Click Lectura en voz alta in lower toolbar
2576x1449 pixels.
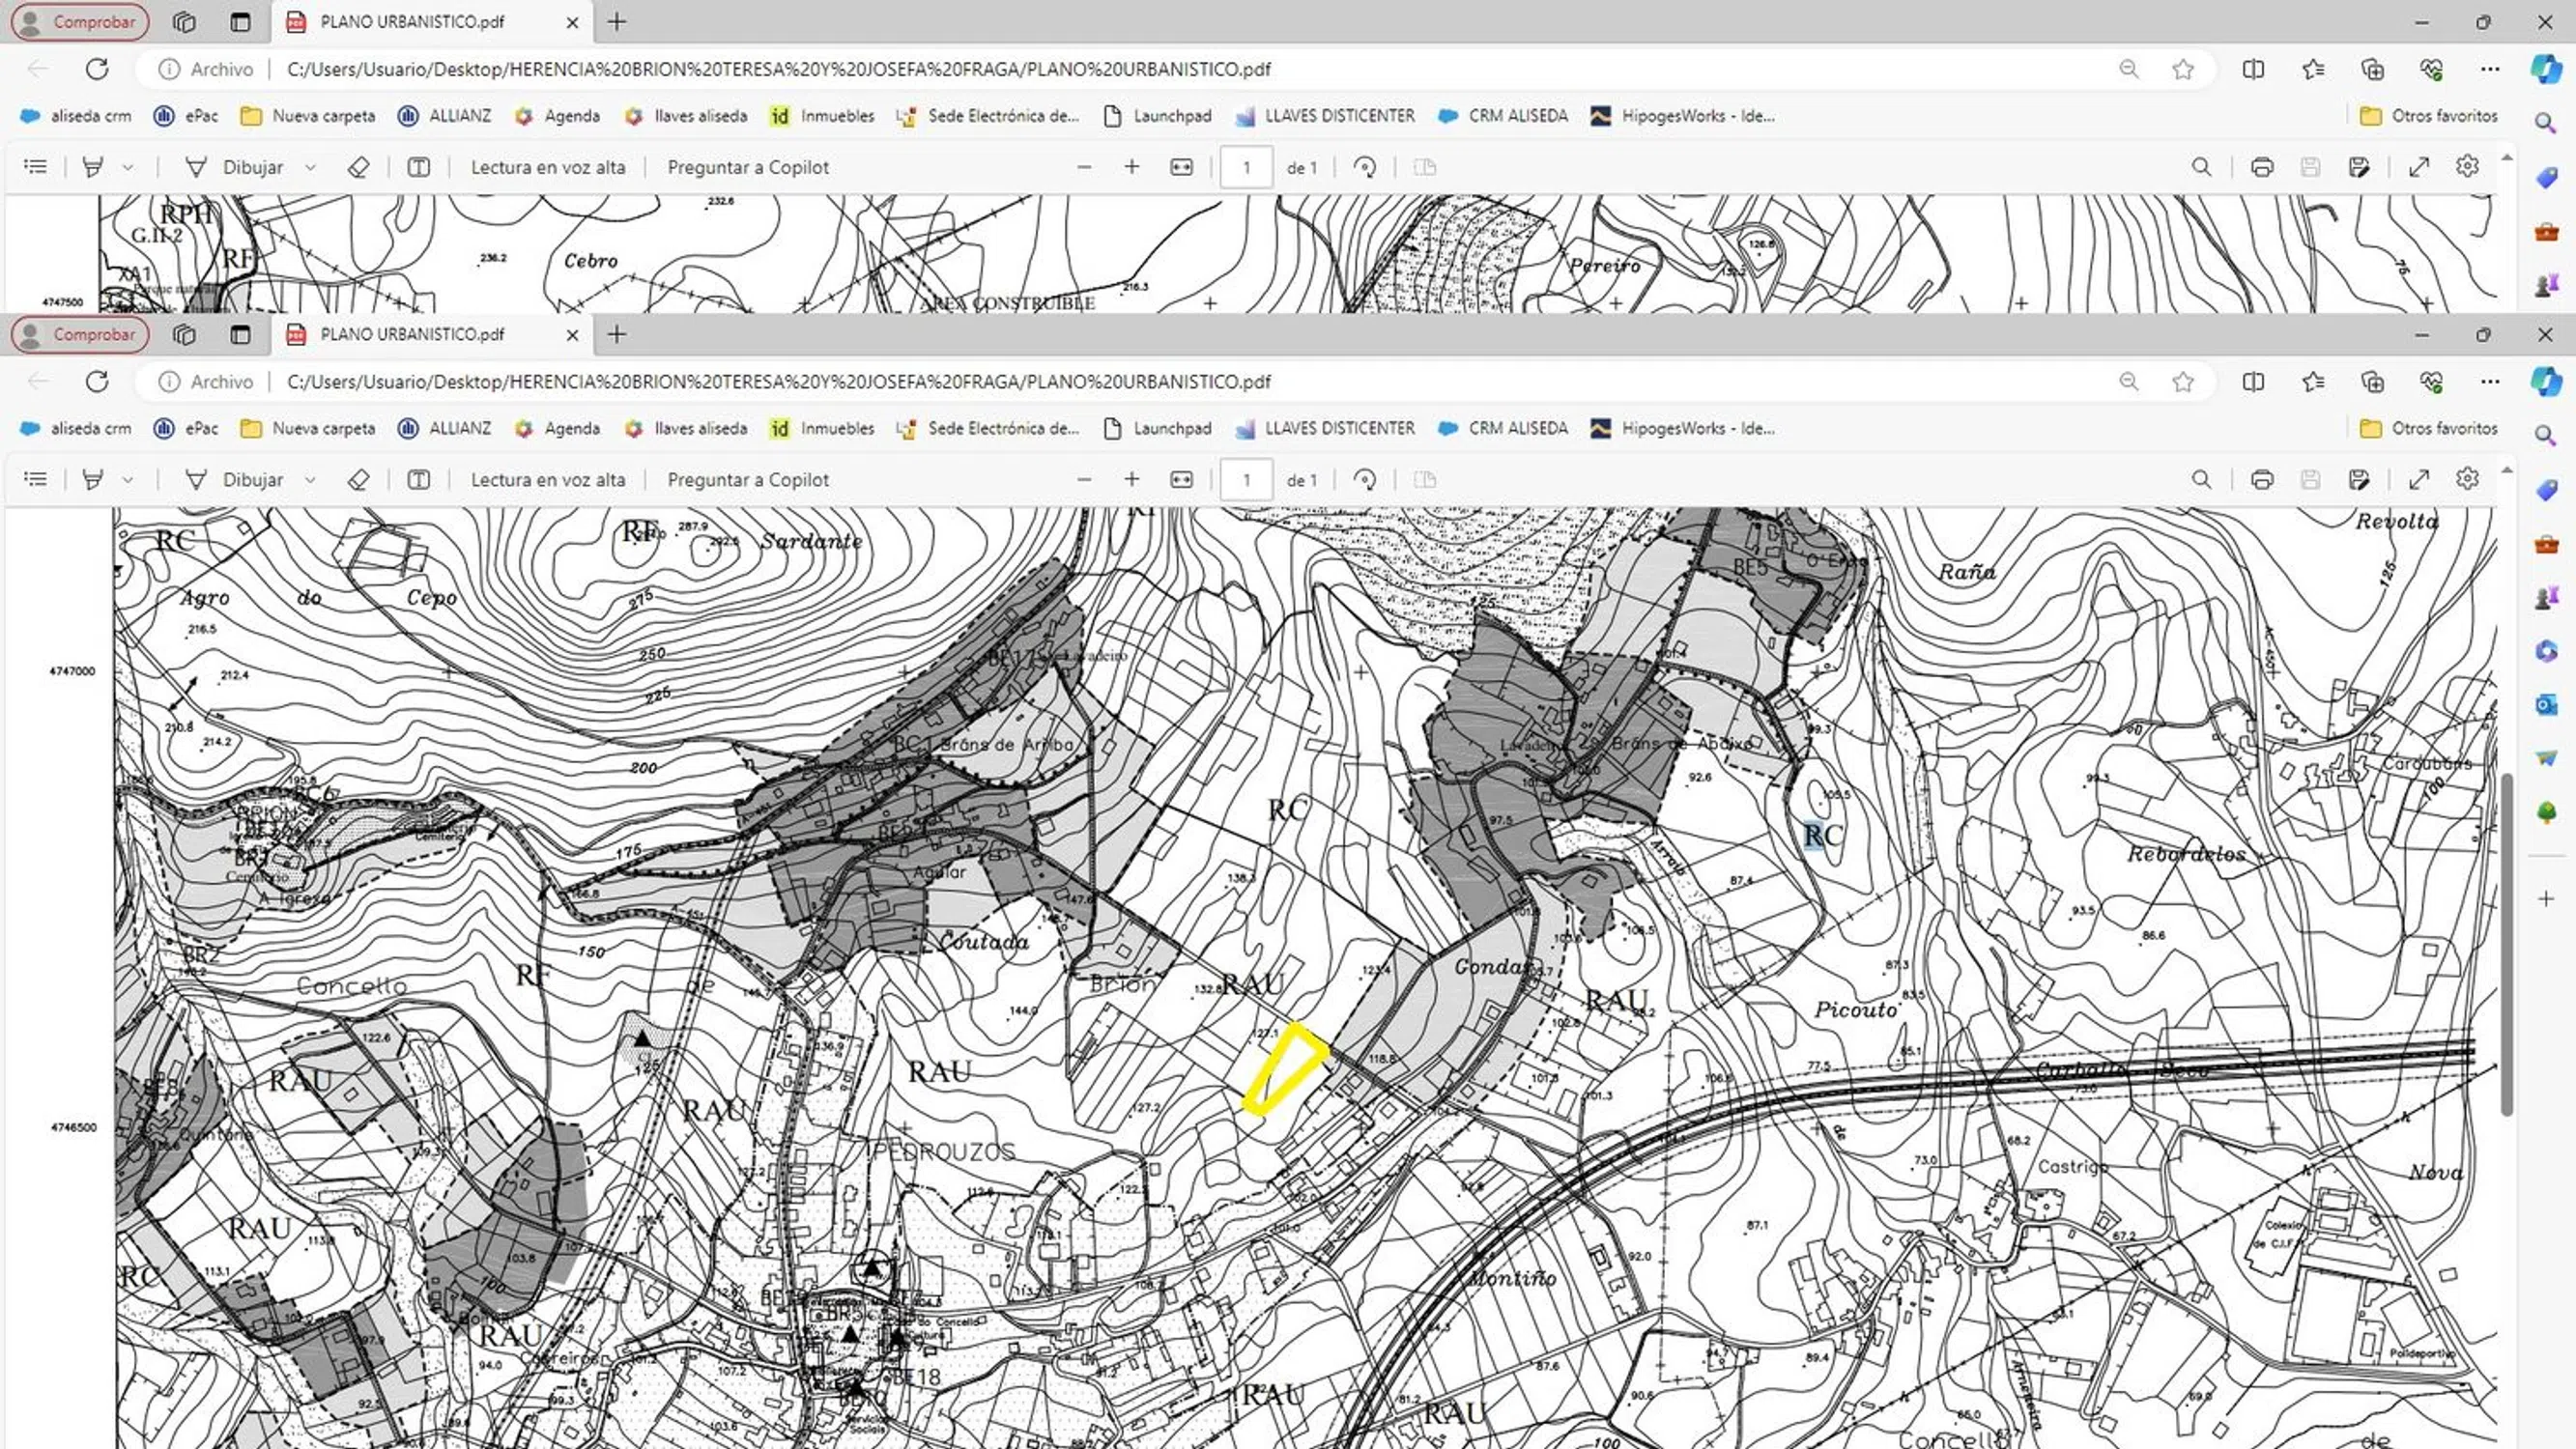547,480
